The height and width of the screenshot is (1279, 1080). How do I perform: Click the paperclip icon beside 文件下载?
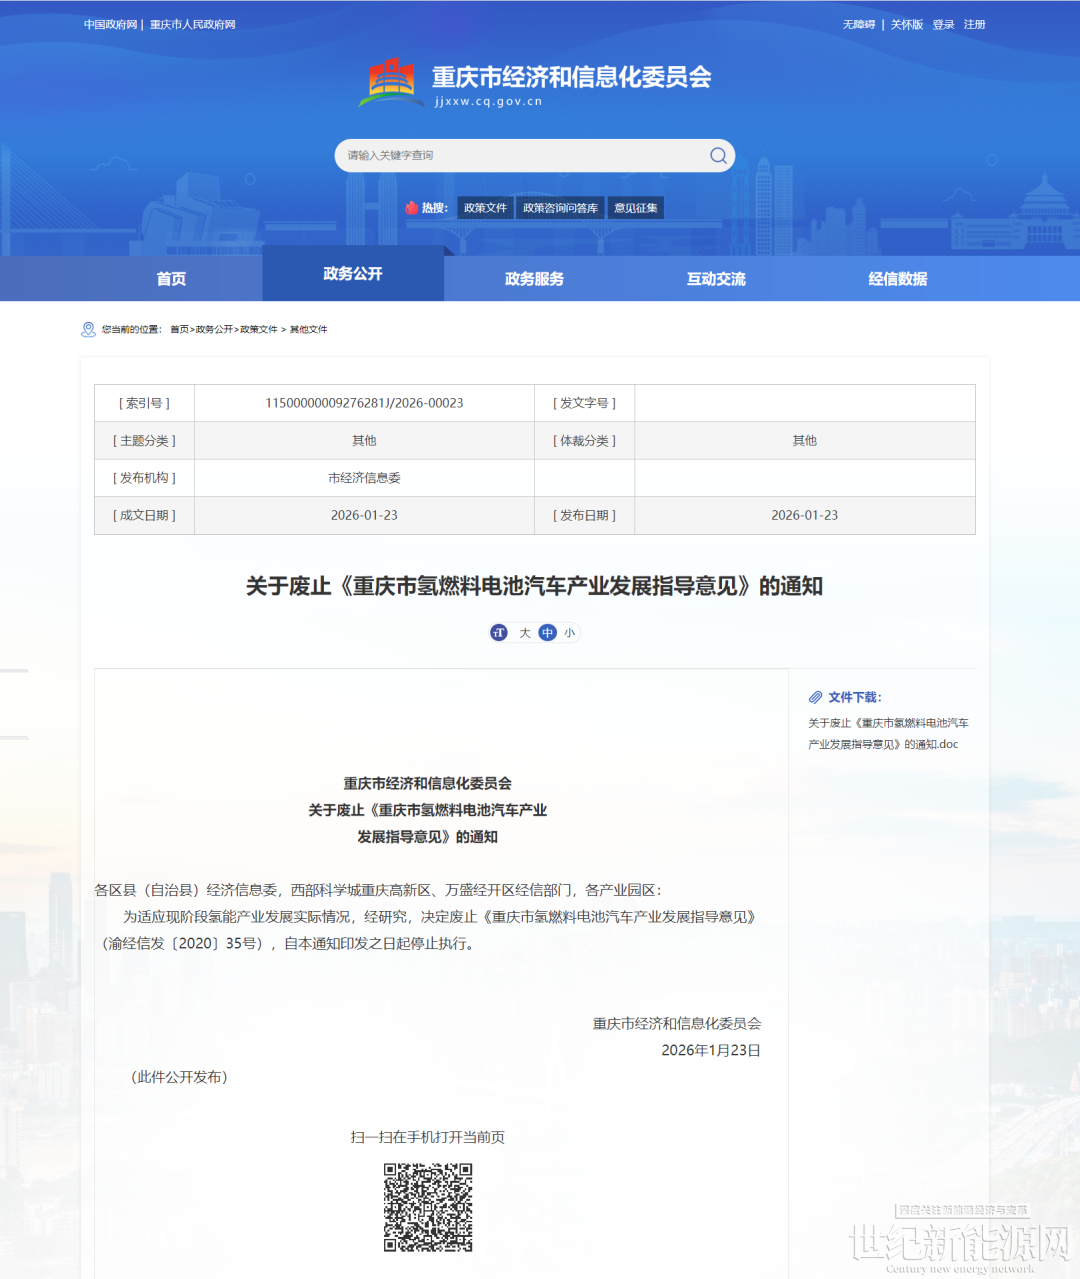point(816,697)
